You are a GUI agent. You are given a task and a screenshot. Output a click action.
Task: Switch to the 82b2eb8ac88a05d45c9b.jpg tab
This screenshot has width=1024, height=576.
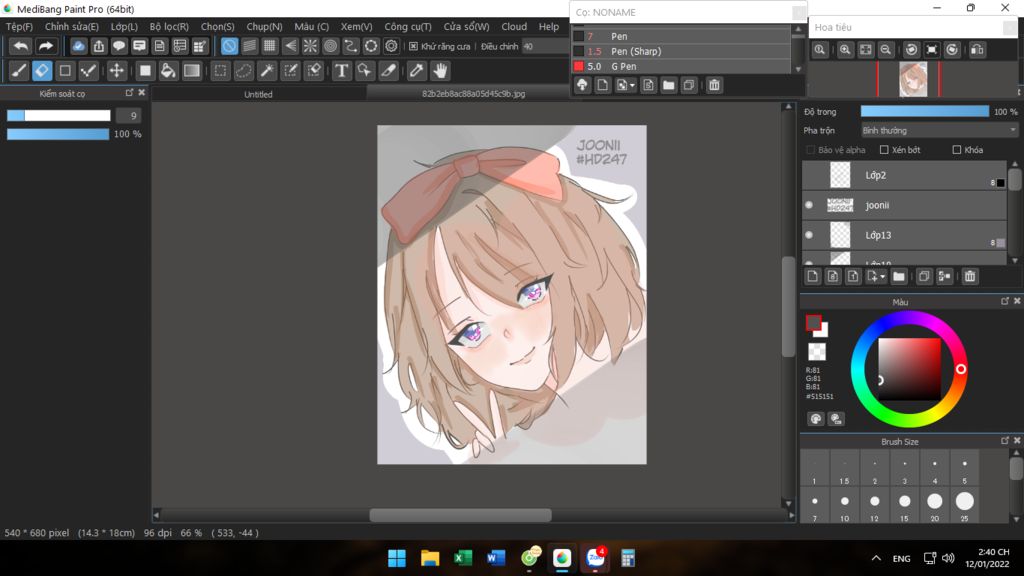pyautogui.click(x=473, y=94)
